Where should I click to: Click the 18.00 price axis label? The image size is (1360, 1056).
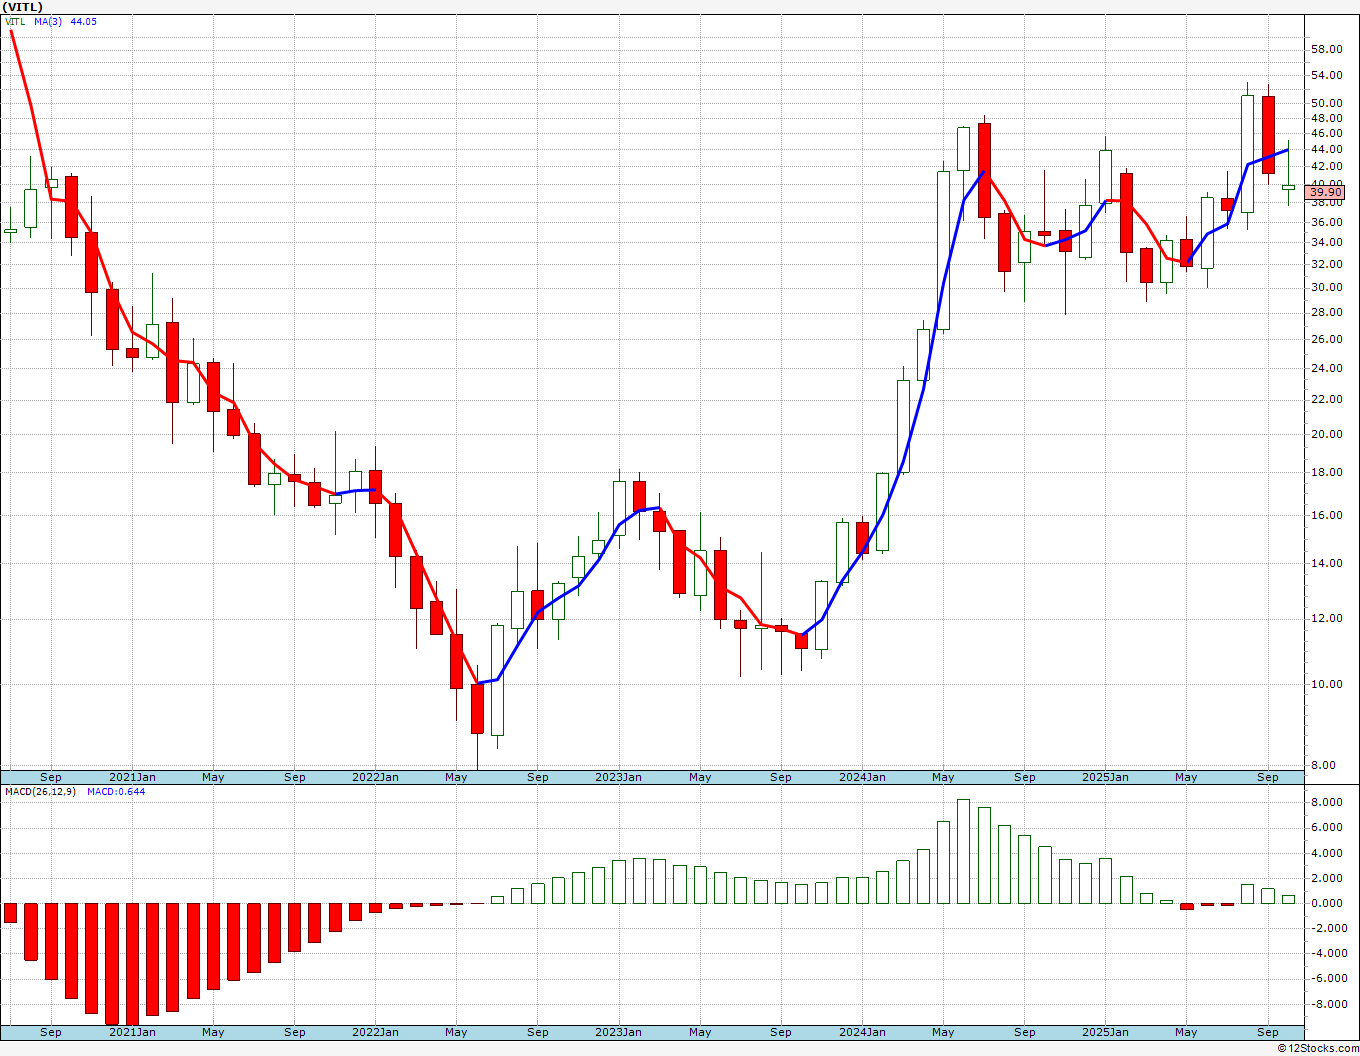pos(1326,472)
